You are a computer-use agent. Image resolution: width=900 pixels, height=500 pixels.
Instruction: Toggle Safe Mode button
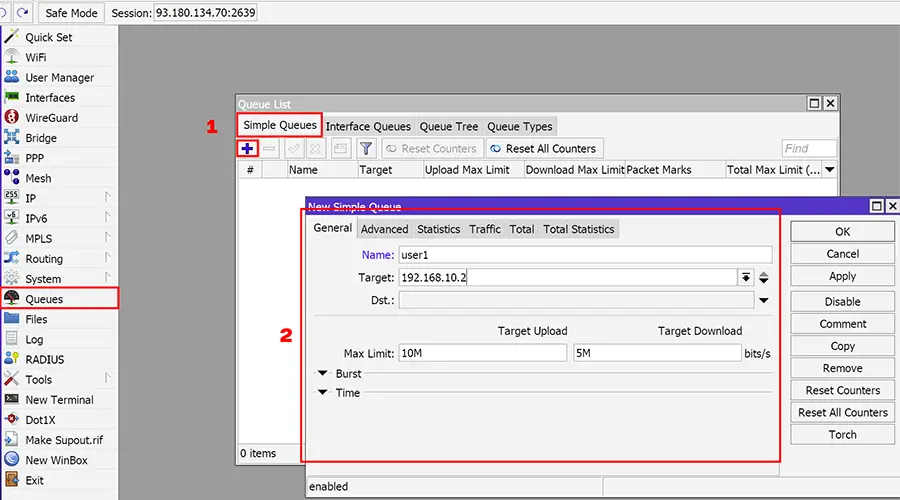71,13
